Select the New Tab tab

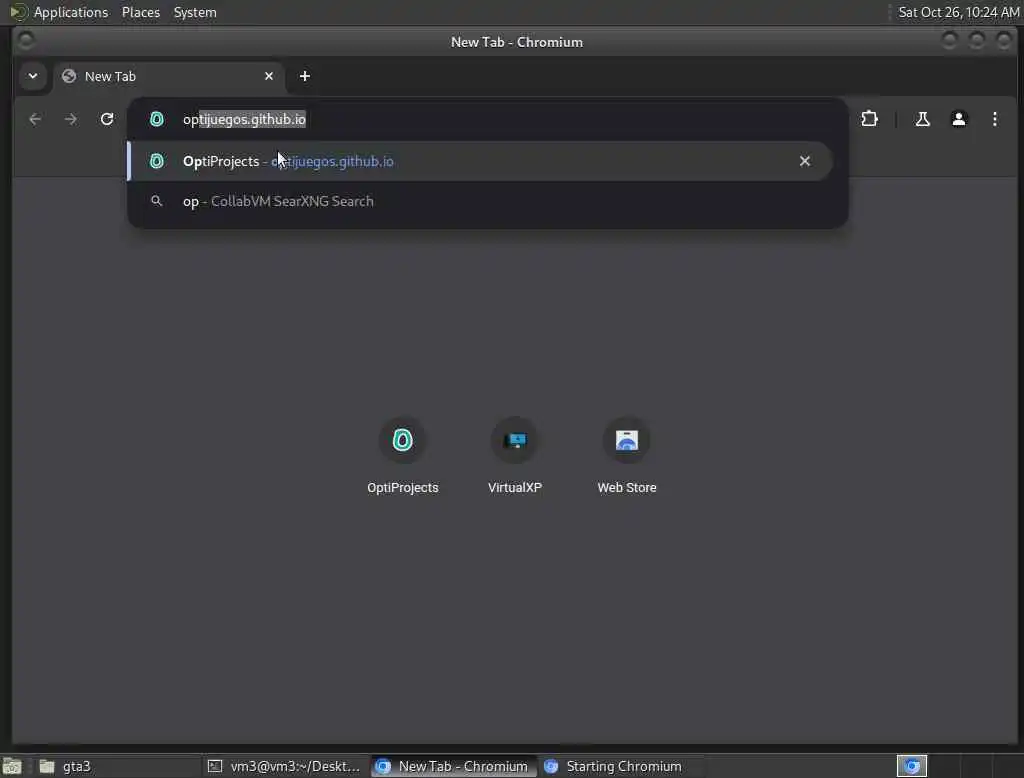click(168, 76)
